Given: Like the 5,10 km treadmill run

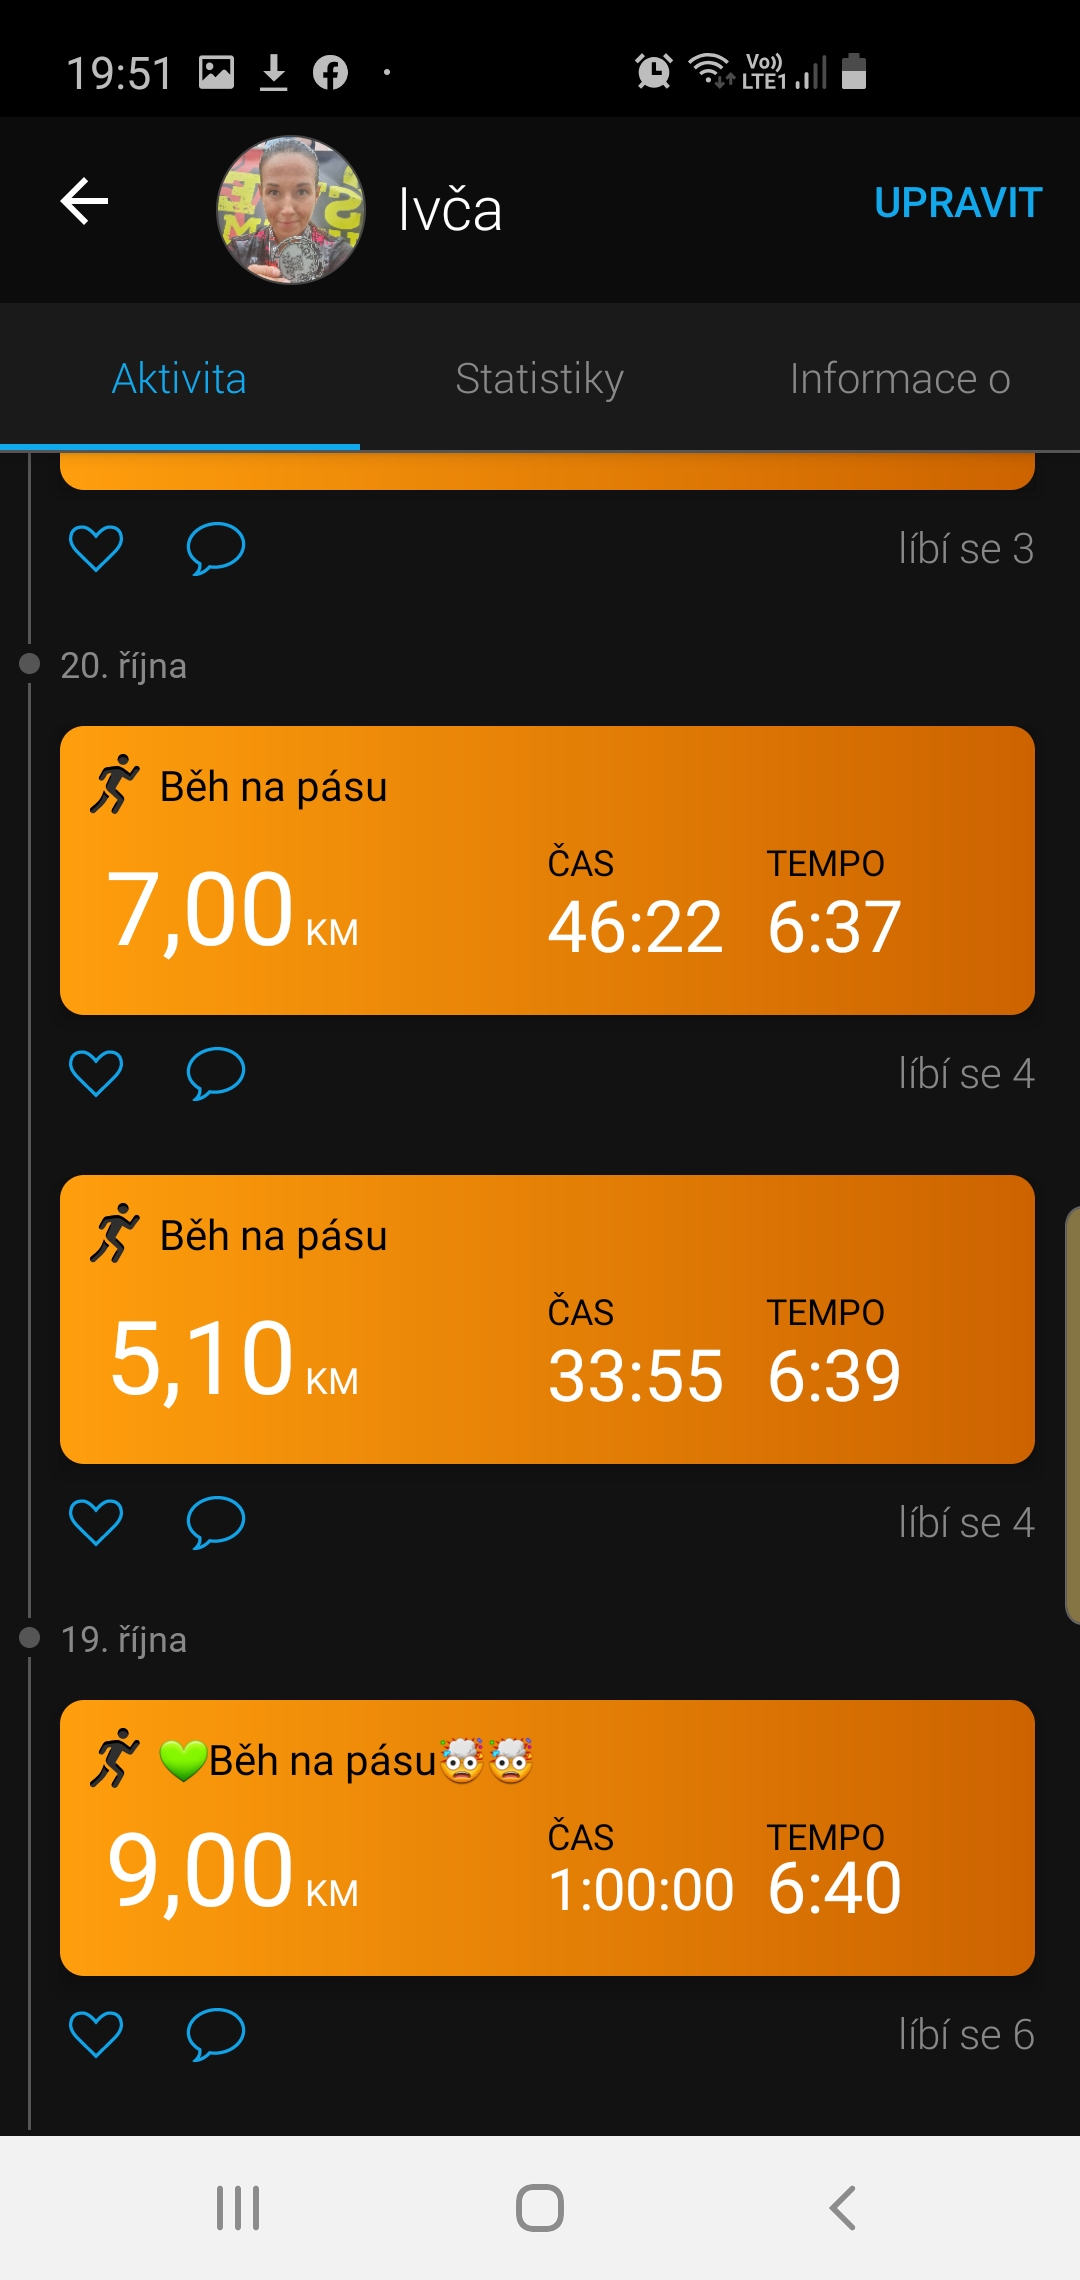Looking at the screenshot, I should [96, 1522].
